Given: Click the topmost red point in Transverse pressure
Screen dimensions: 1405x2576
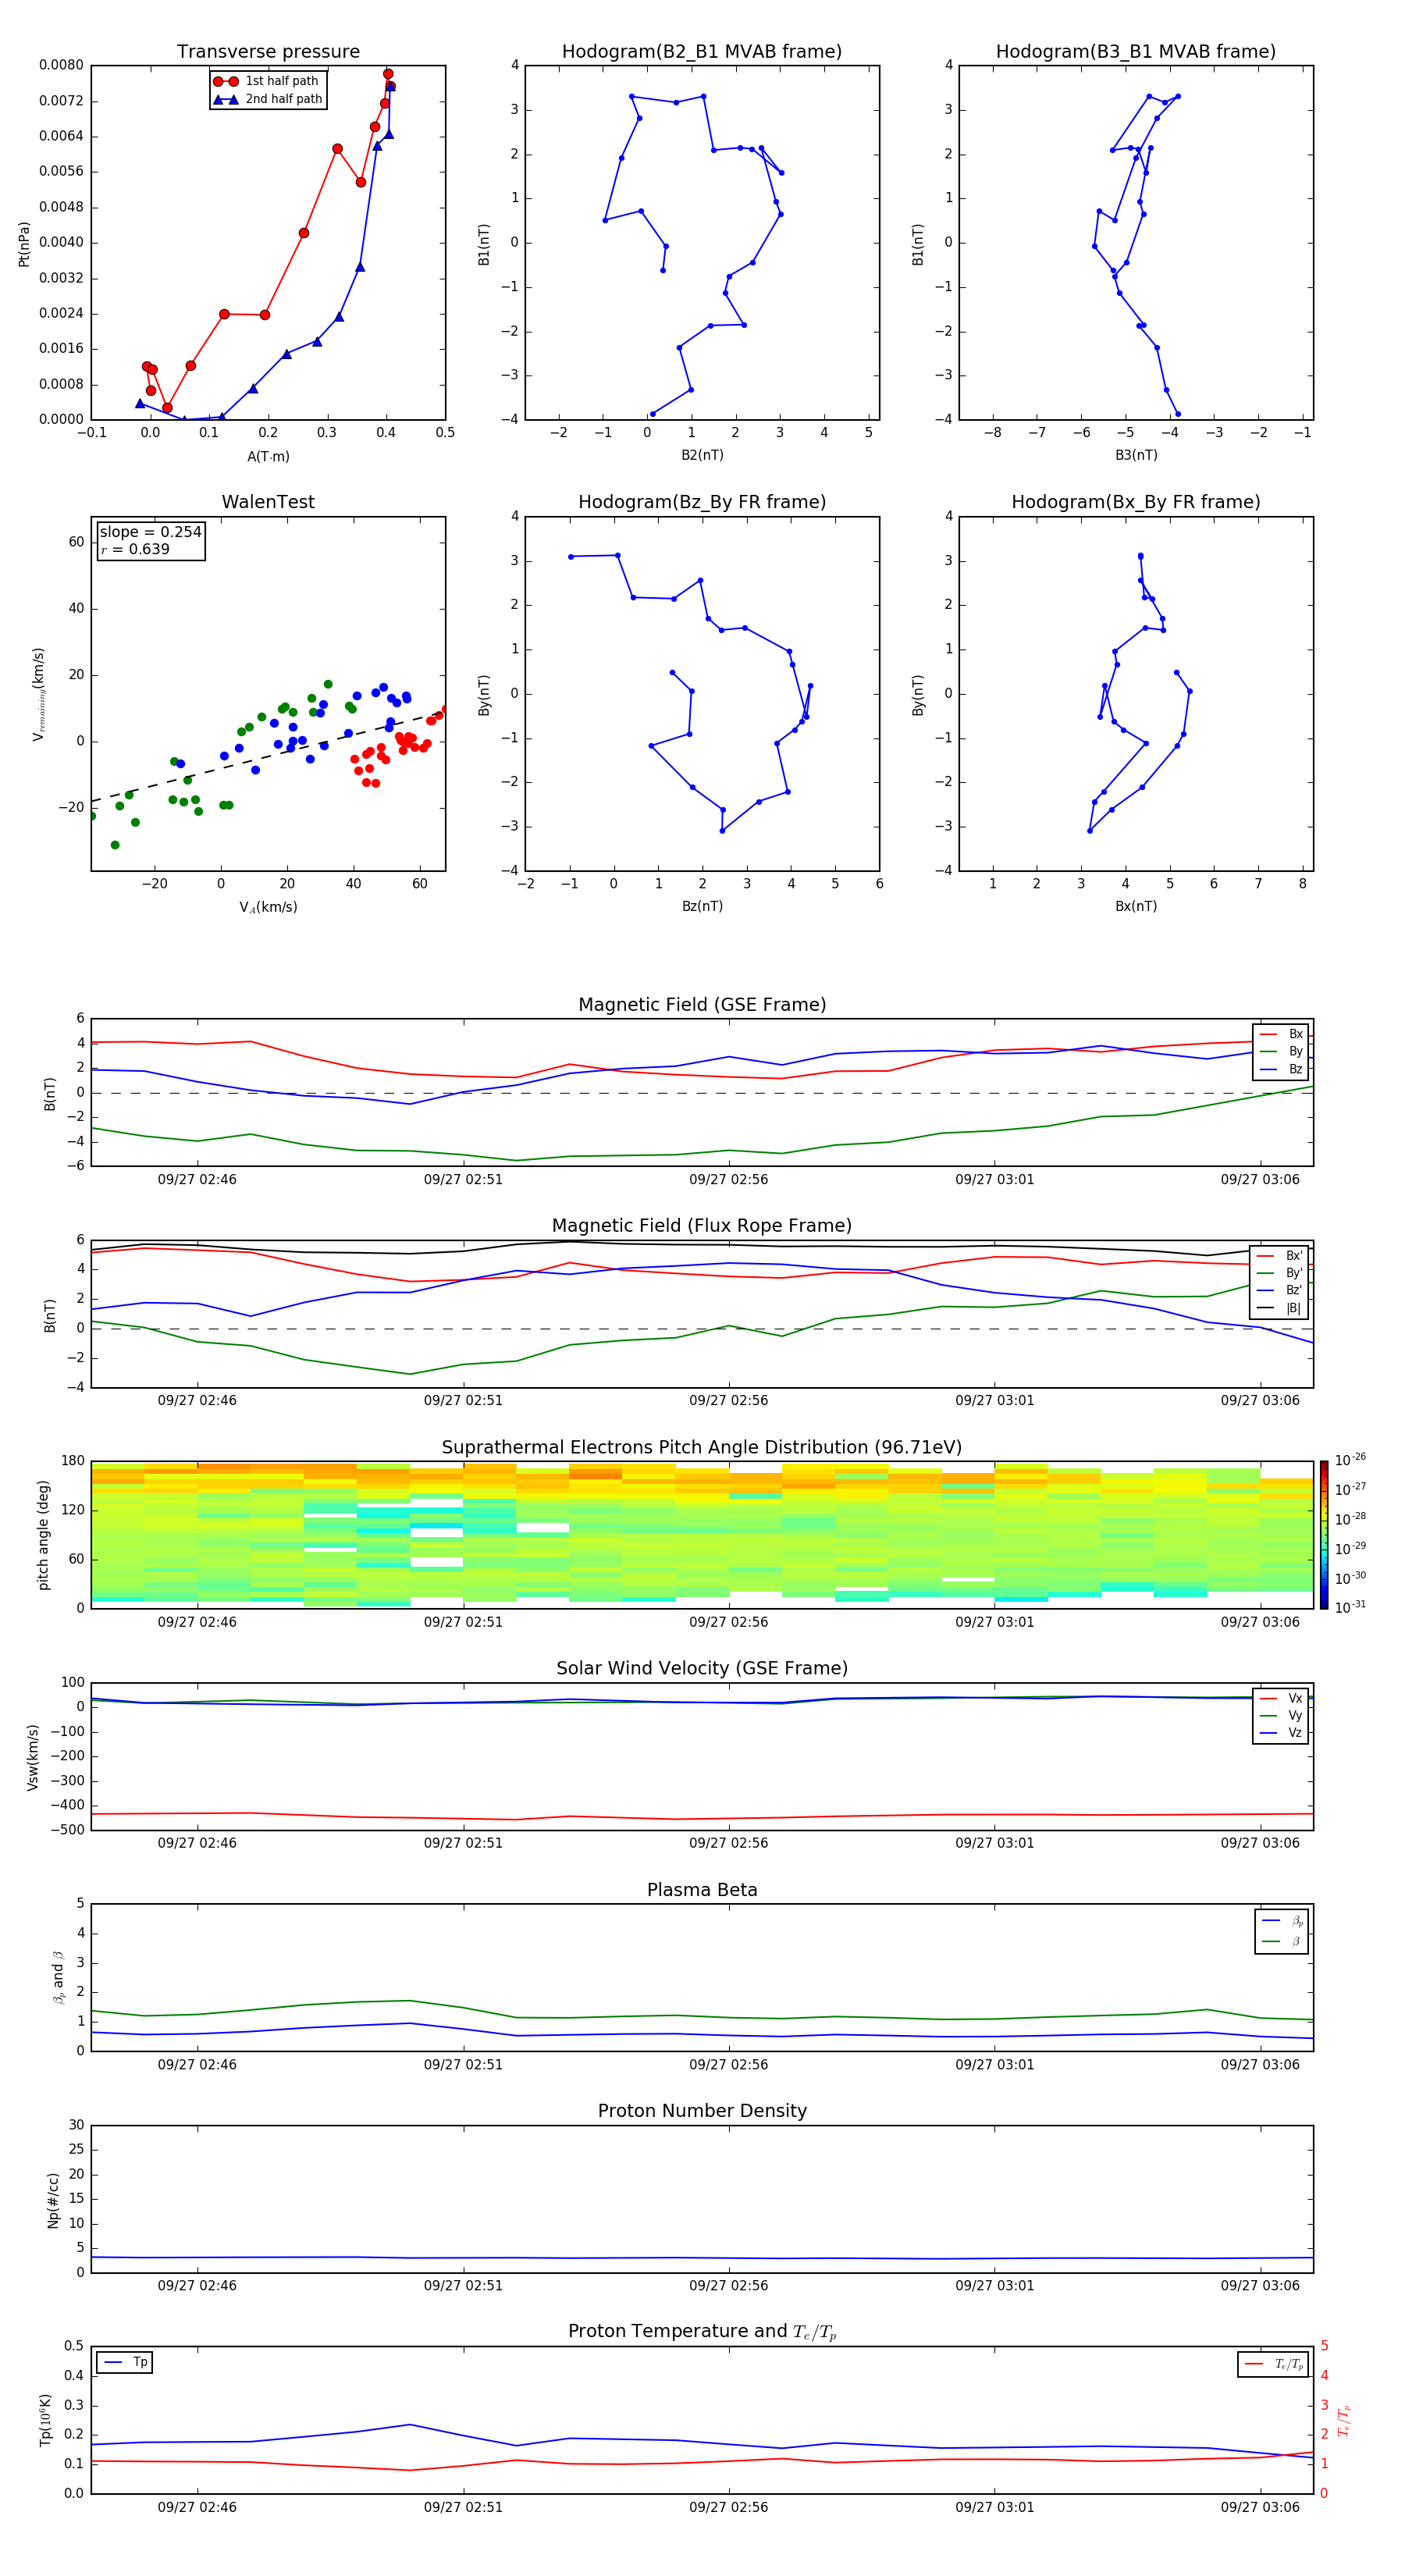Looking at the screenshot, I should (388, 74).
